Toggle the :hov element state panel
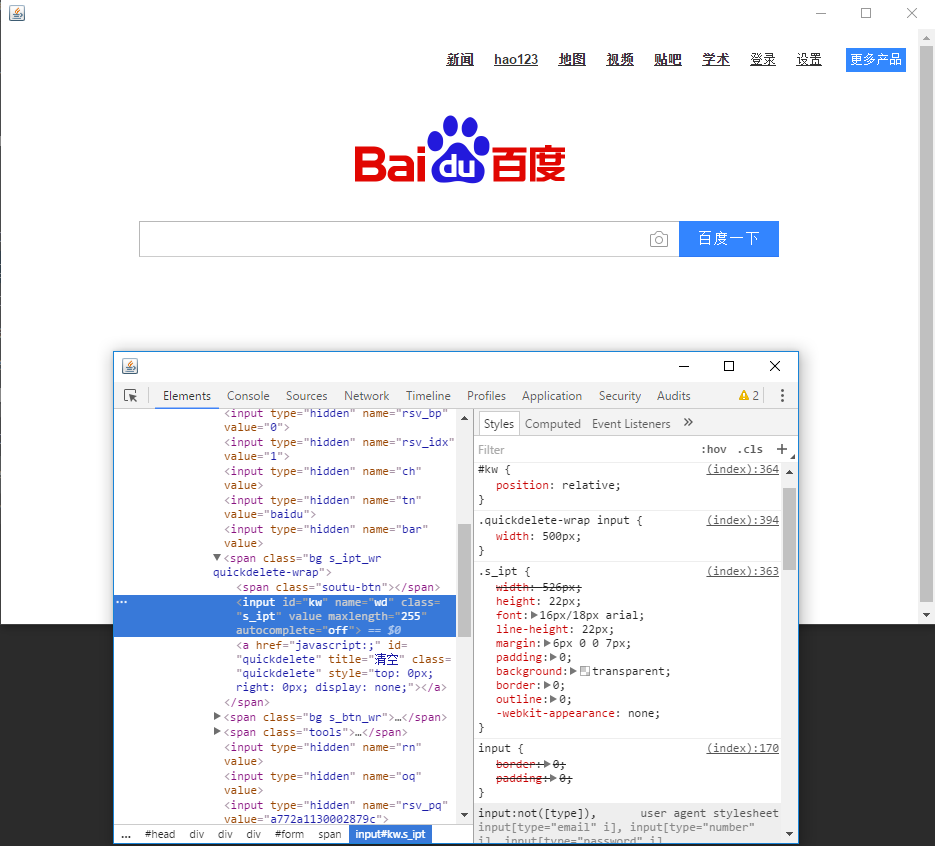935x846 pixels. coord(713,450)
